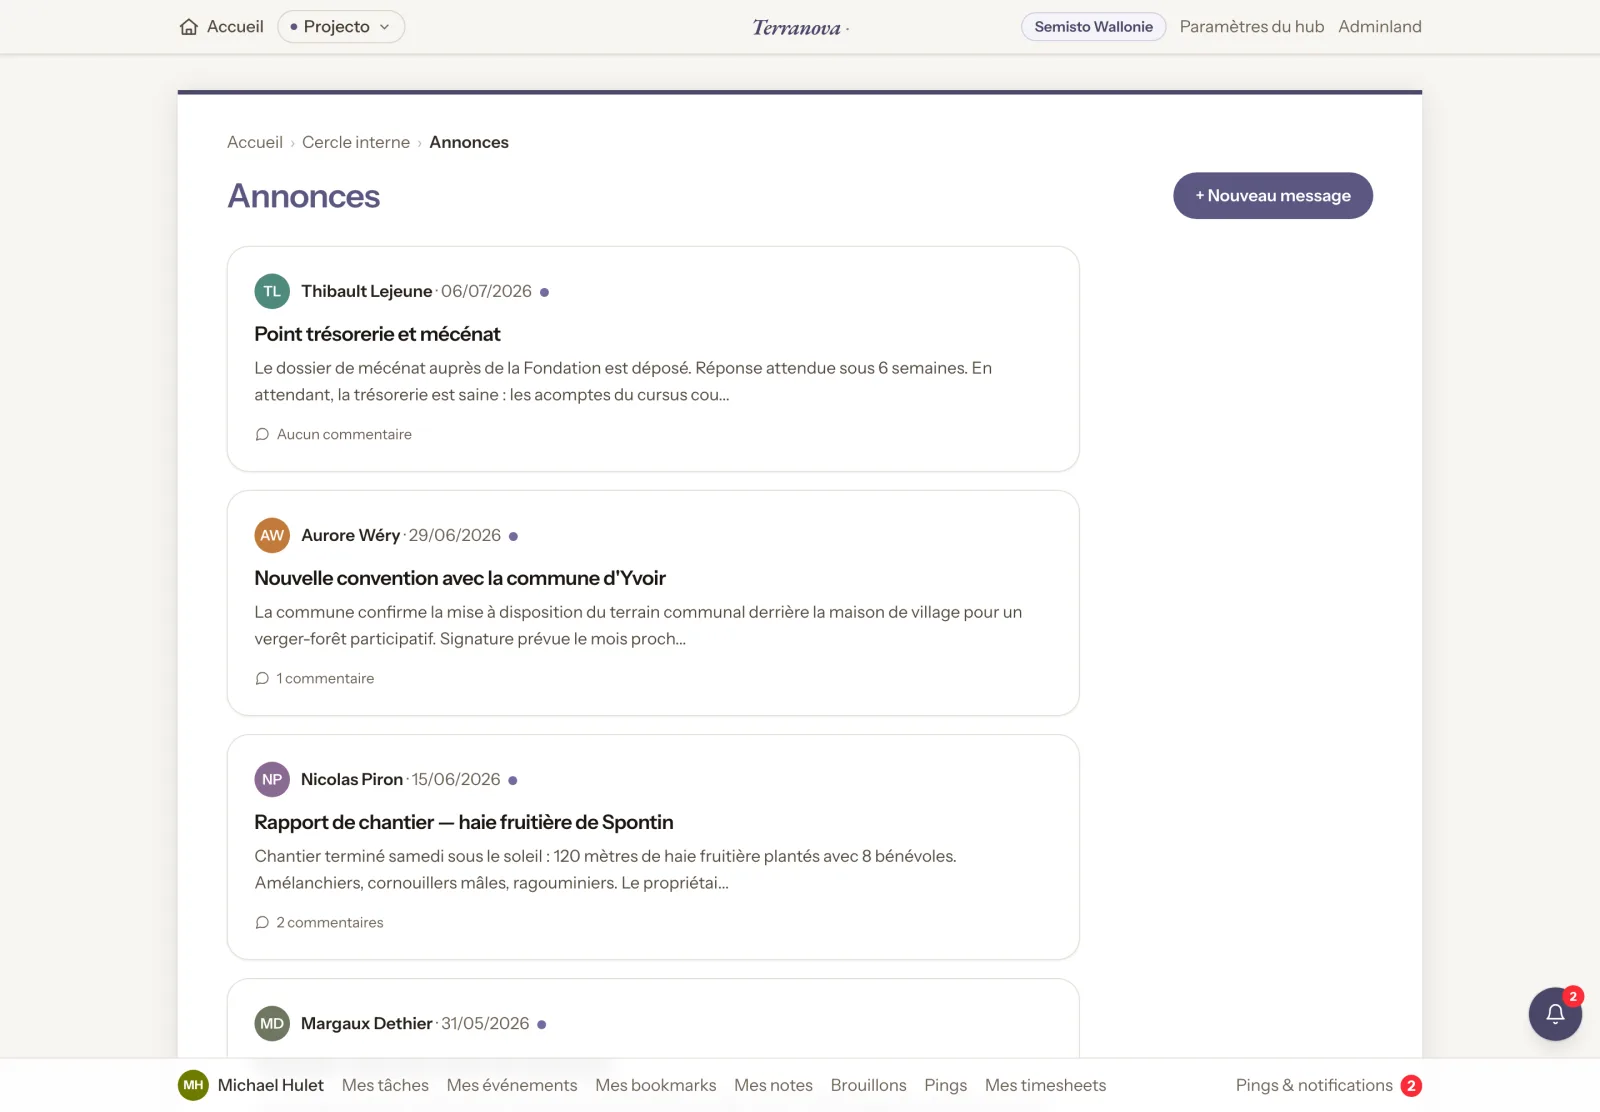Viewport: 1600px width, 1112px height.
Task: Click Aurore Wéry's AW avatar
Action: click(272, 535)
